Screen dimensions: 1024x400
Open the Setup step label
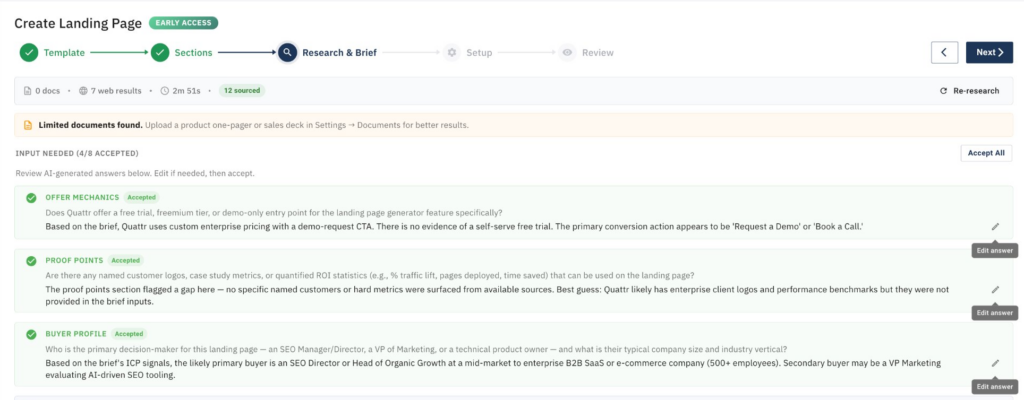point(479,53)
